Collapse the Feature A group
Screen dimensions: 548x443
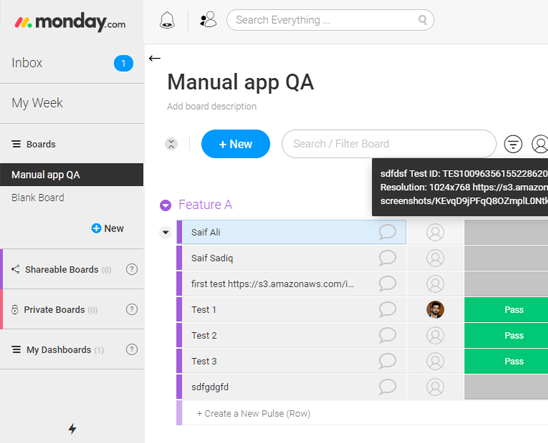pyautogui.click(x=166, y=205)
